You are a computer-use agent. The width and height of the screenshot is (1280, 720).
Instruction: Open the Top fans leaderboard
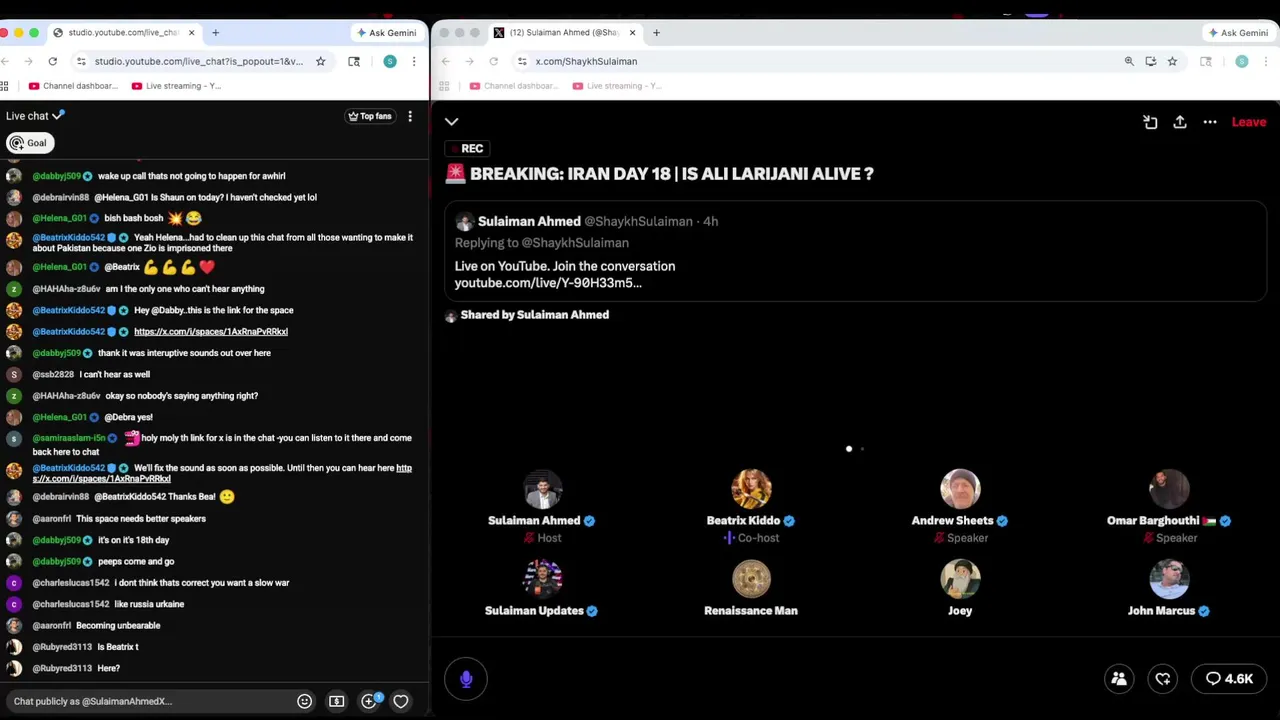click(369, 116)
